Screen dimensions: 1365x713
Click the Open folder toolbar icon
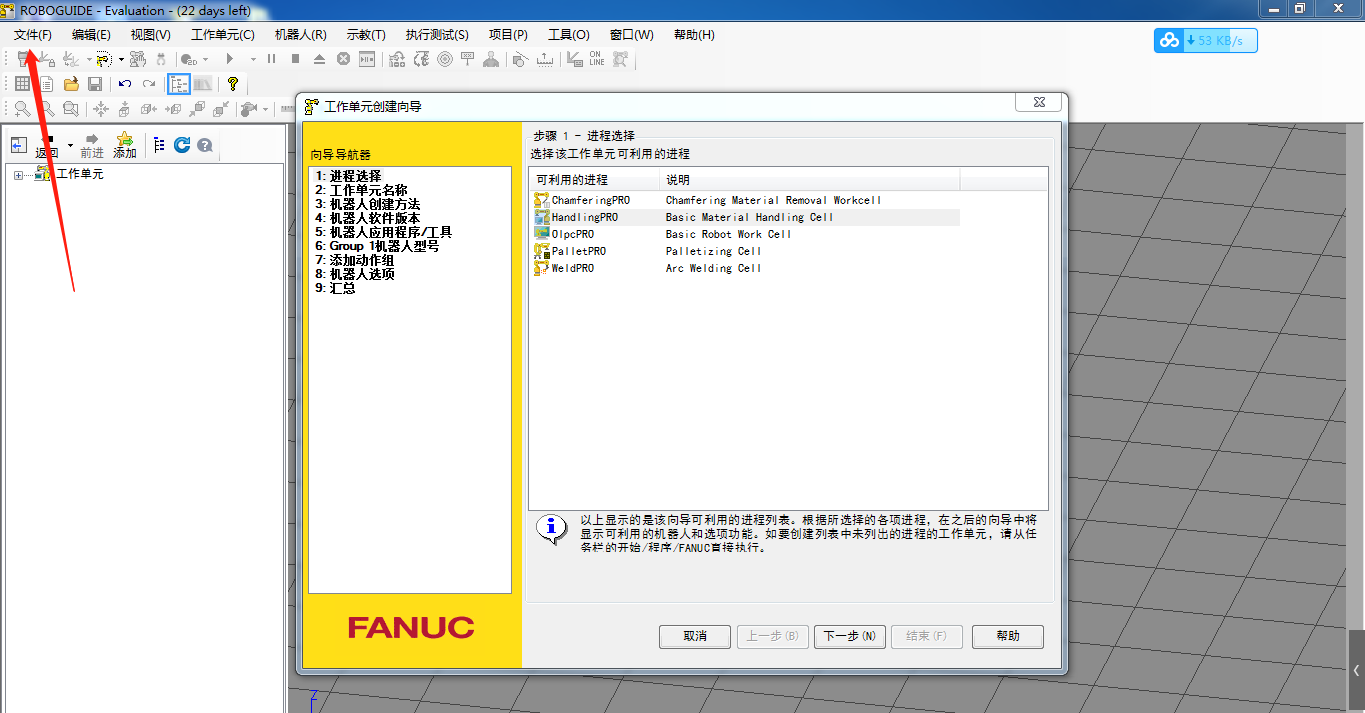71,84
